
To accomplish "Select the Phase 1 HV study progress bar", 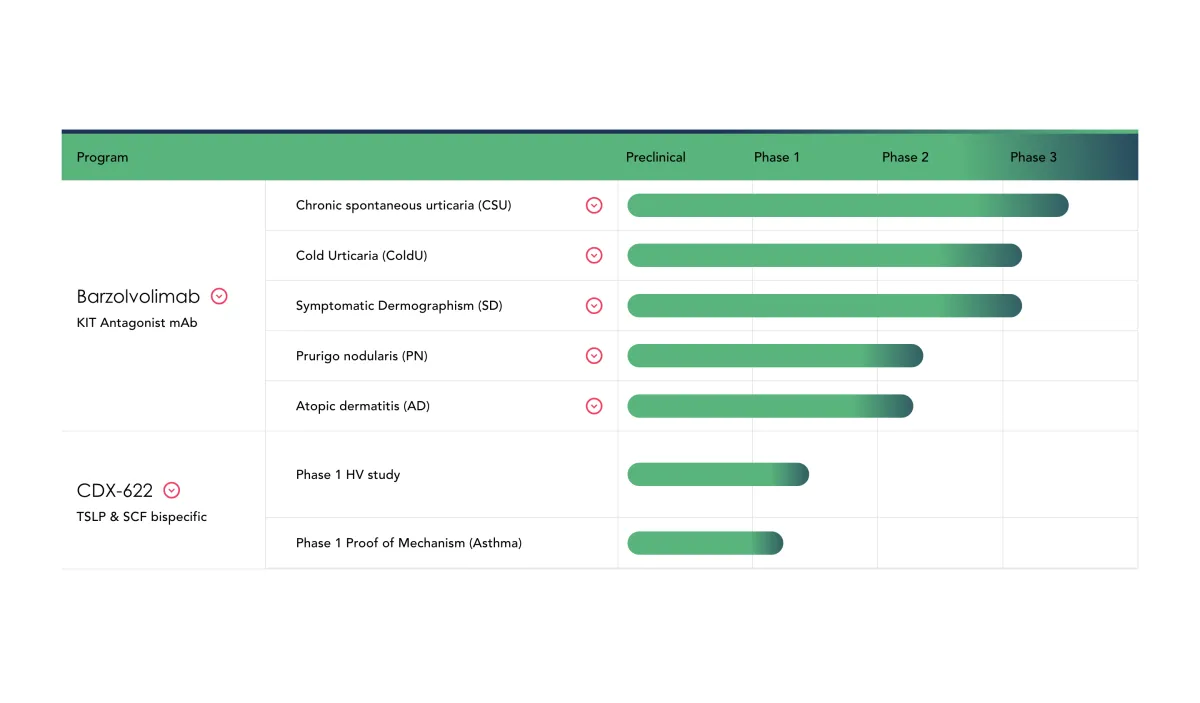I will [x=717, y=474].
